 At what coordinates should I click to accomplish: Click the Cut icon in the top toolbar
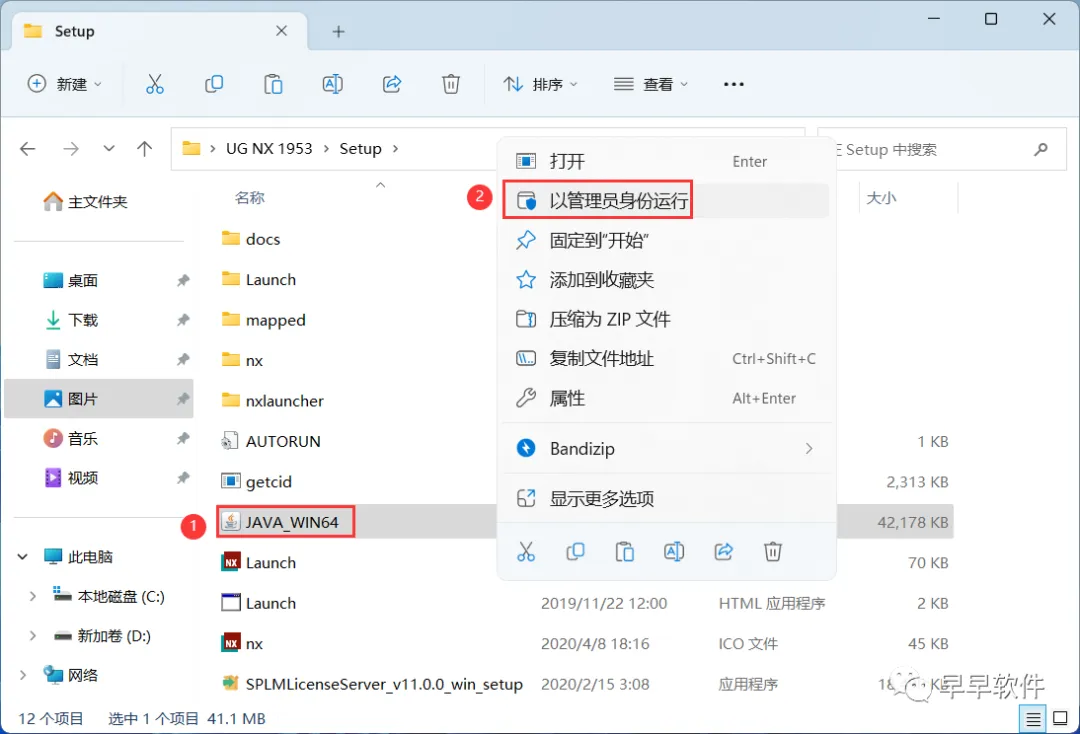155,84
